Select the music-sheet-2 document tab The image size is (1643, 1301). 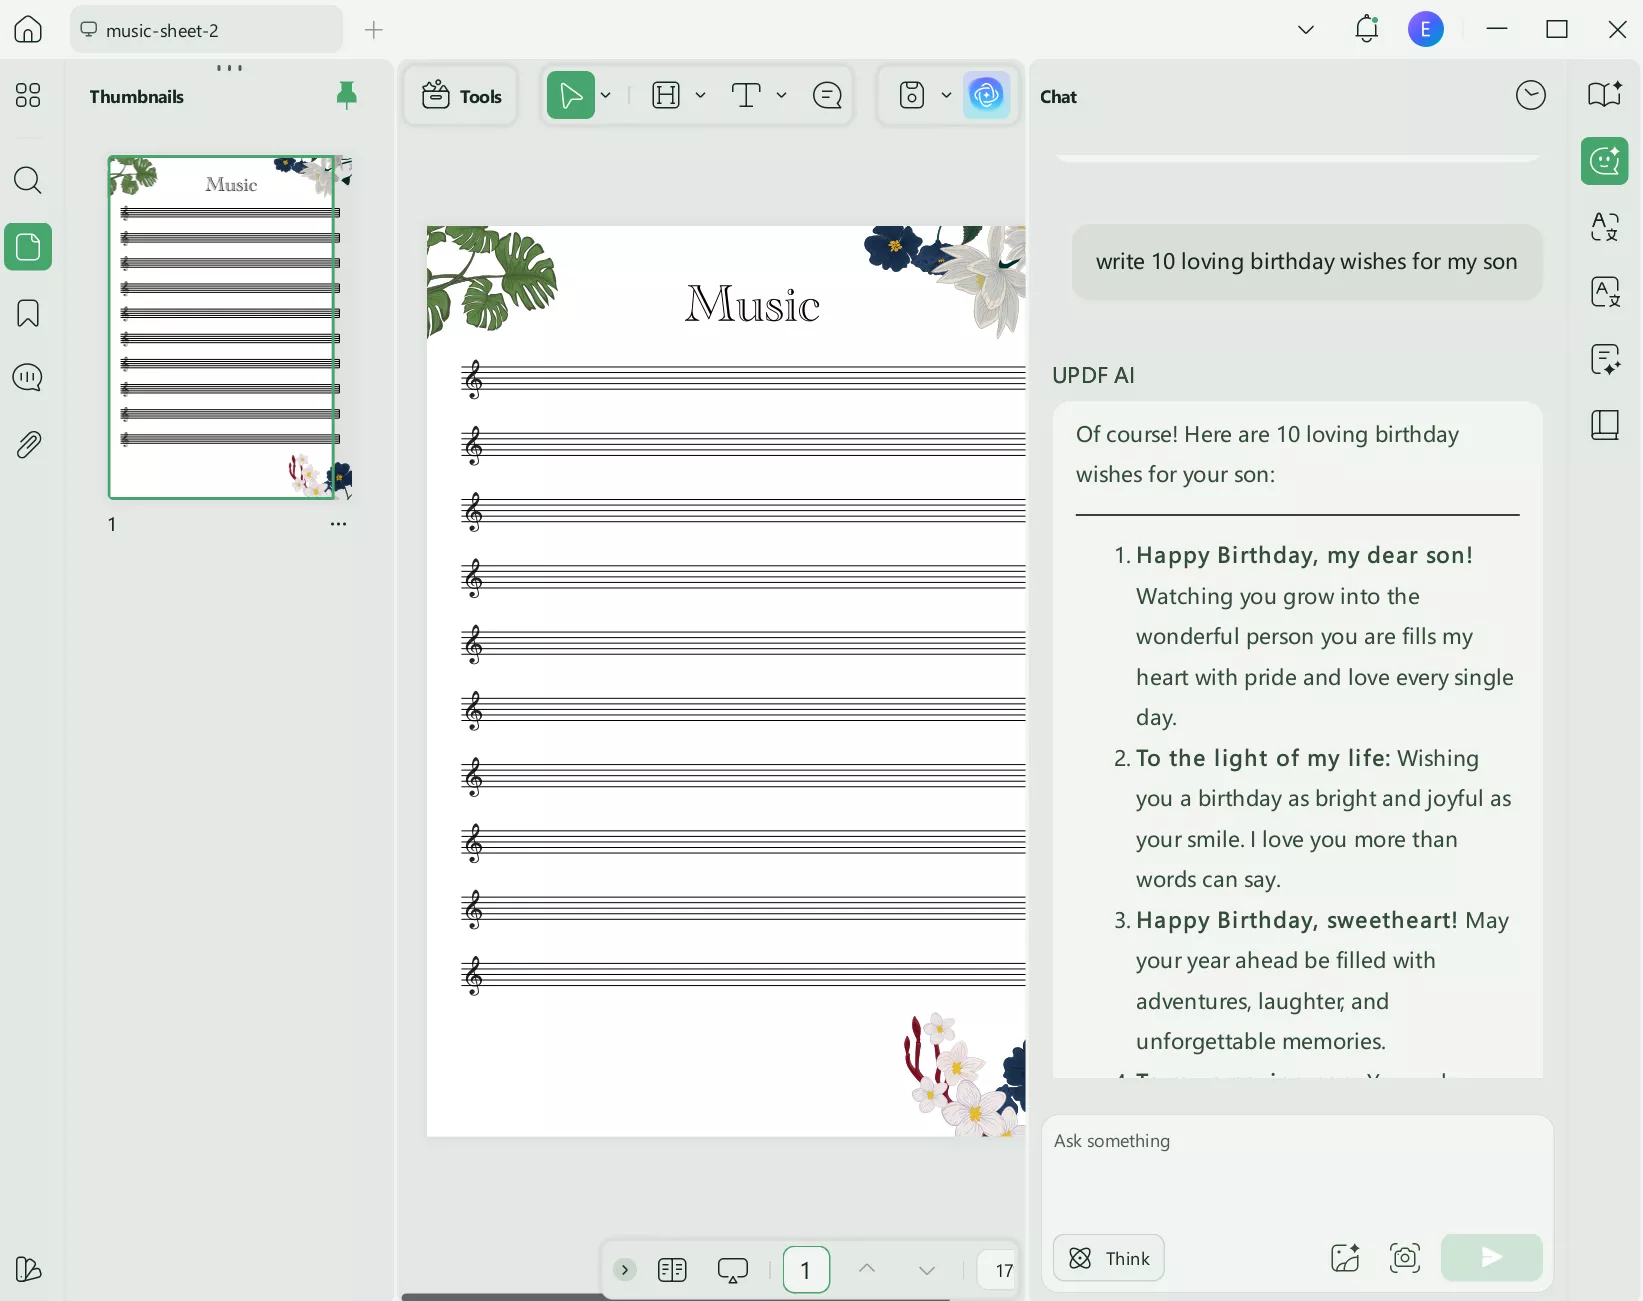[x=207, y=30]
